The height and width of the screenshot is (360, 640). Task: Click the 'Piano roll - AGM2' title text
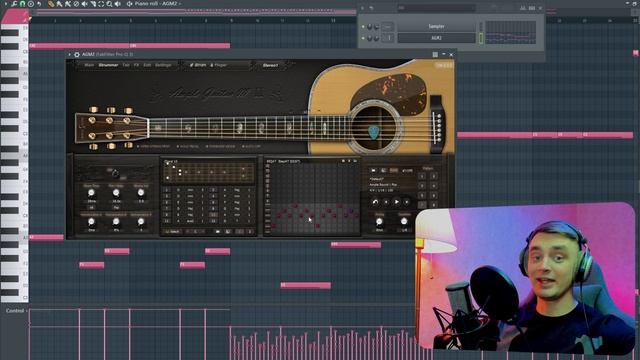click(156, 4)
